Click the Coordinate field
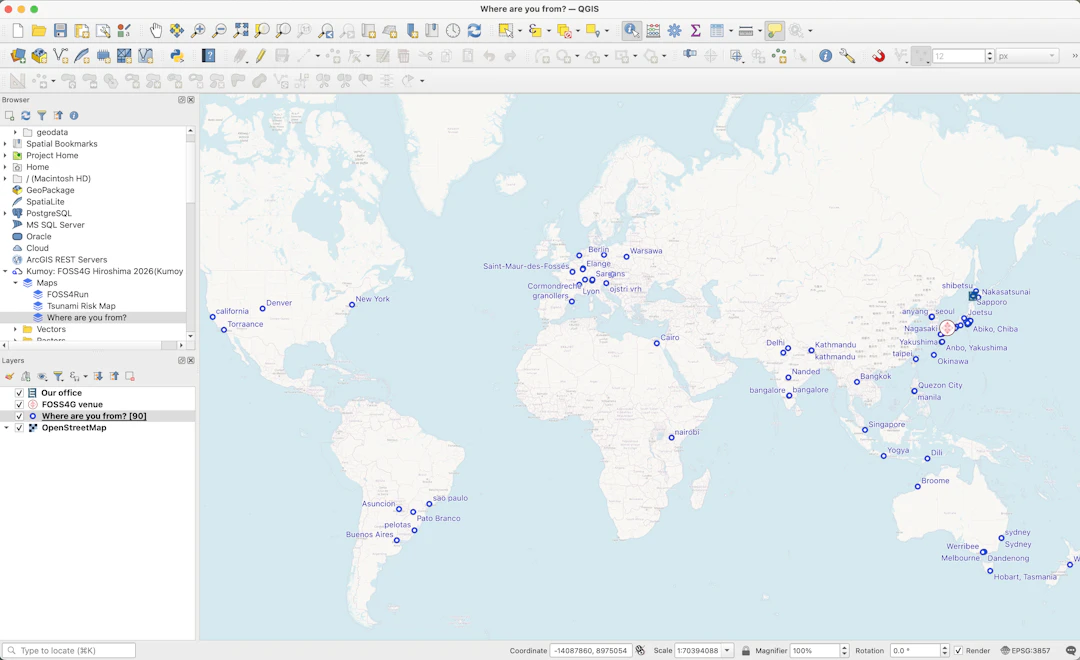The image size is (1080, 660). tap(591, 650)
